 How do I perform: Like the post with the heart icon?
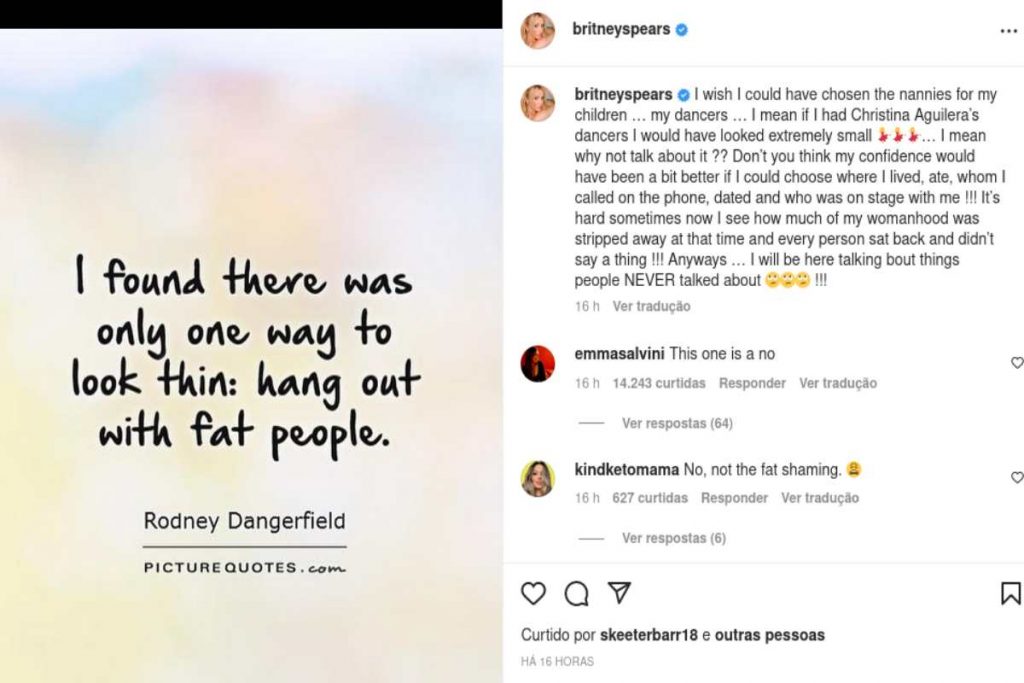534,593
